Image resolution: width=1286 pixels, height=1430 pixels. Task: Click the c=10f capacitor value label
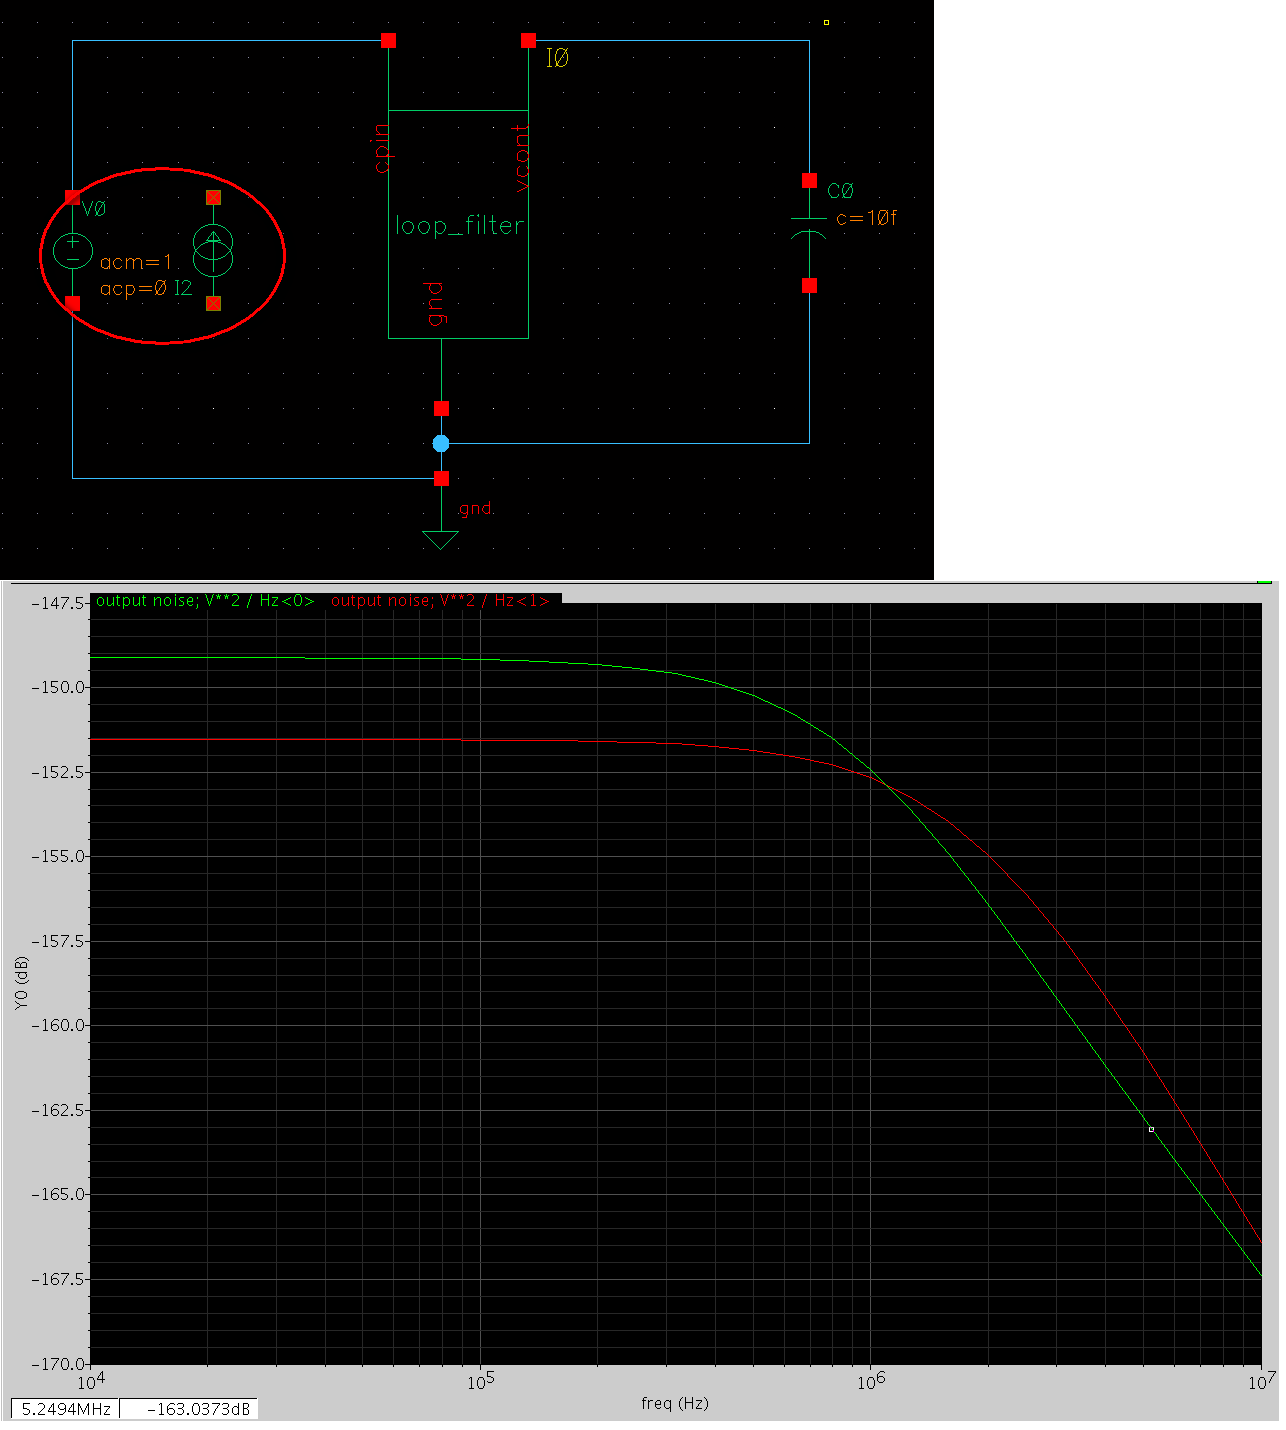866,218
